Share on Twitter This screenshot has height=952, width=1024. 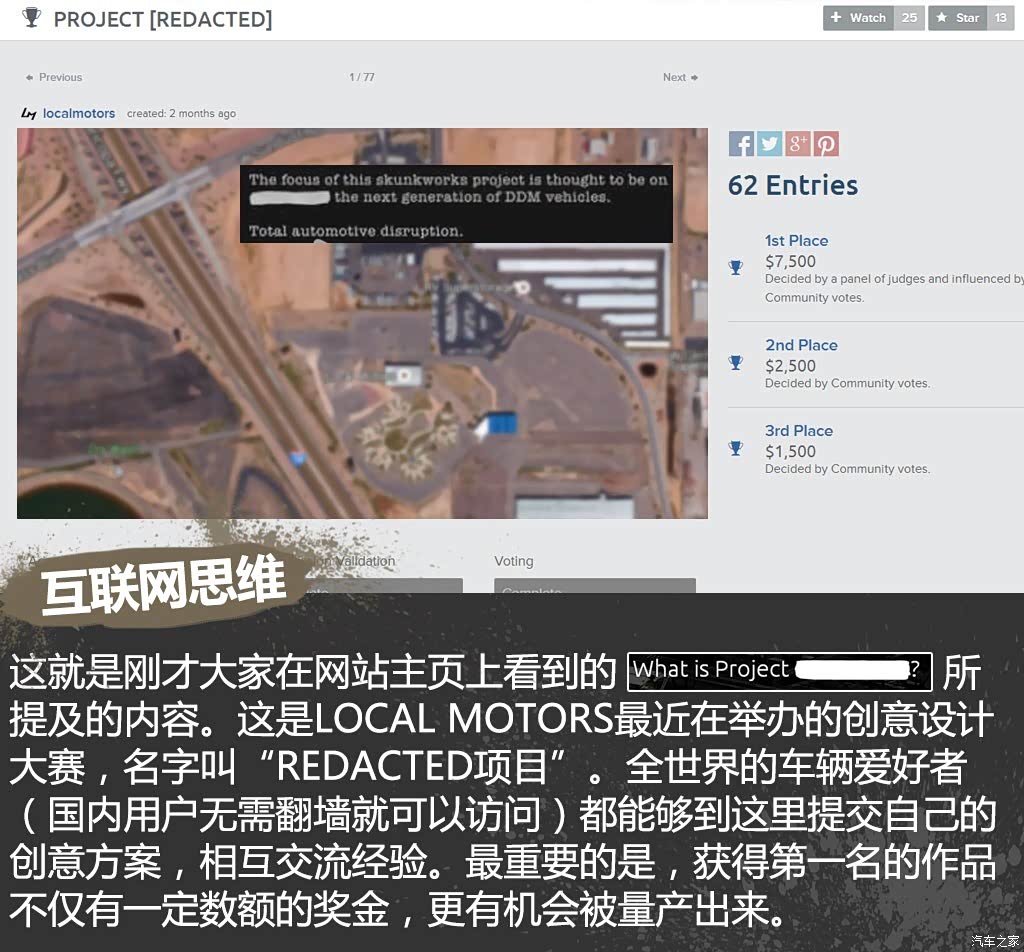point(769,144)
